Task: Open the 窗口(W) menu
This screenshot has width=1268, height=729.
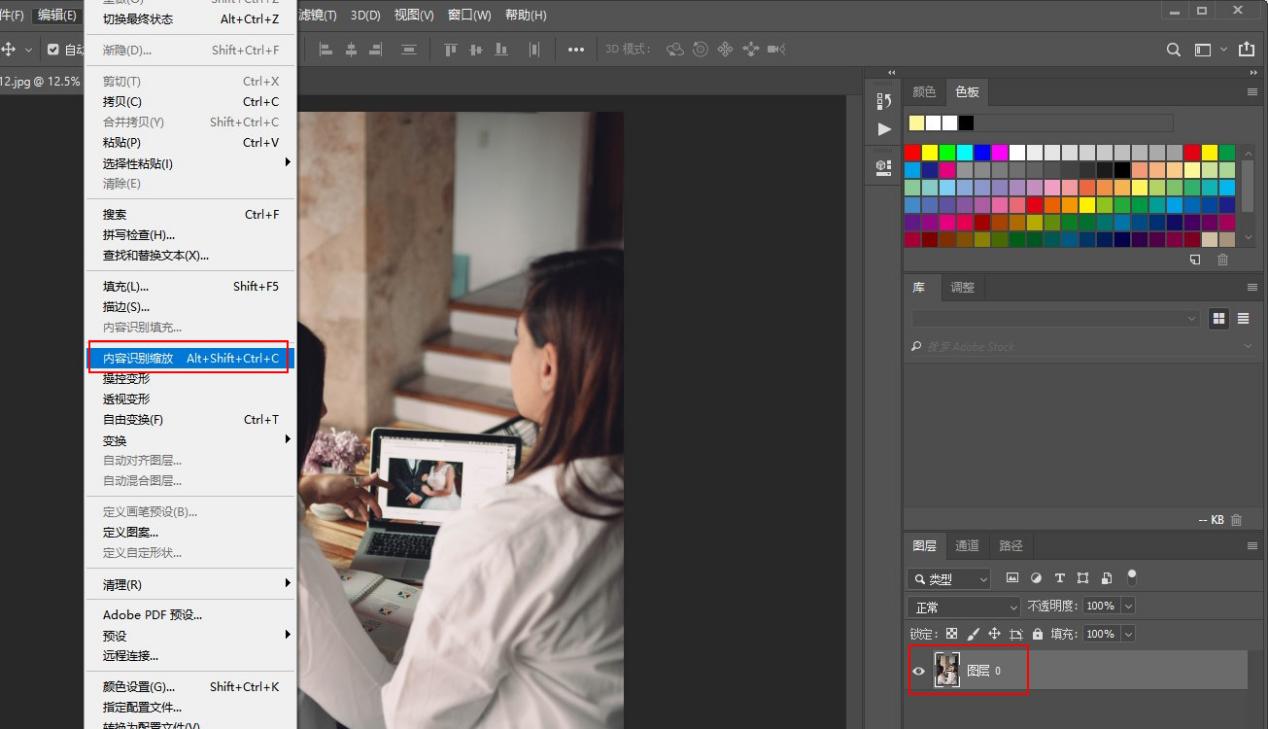Action: coord(469,15)
